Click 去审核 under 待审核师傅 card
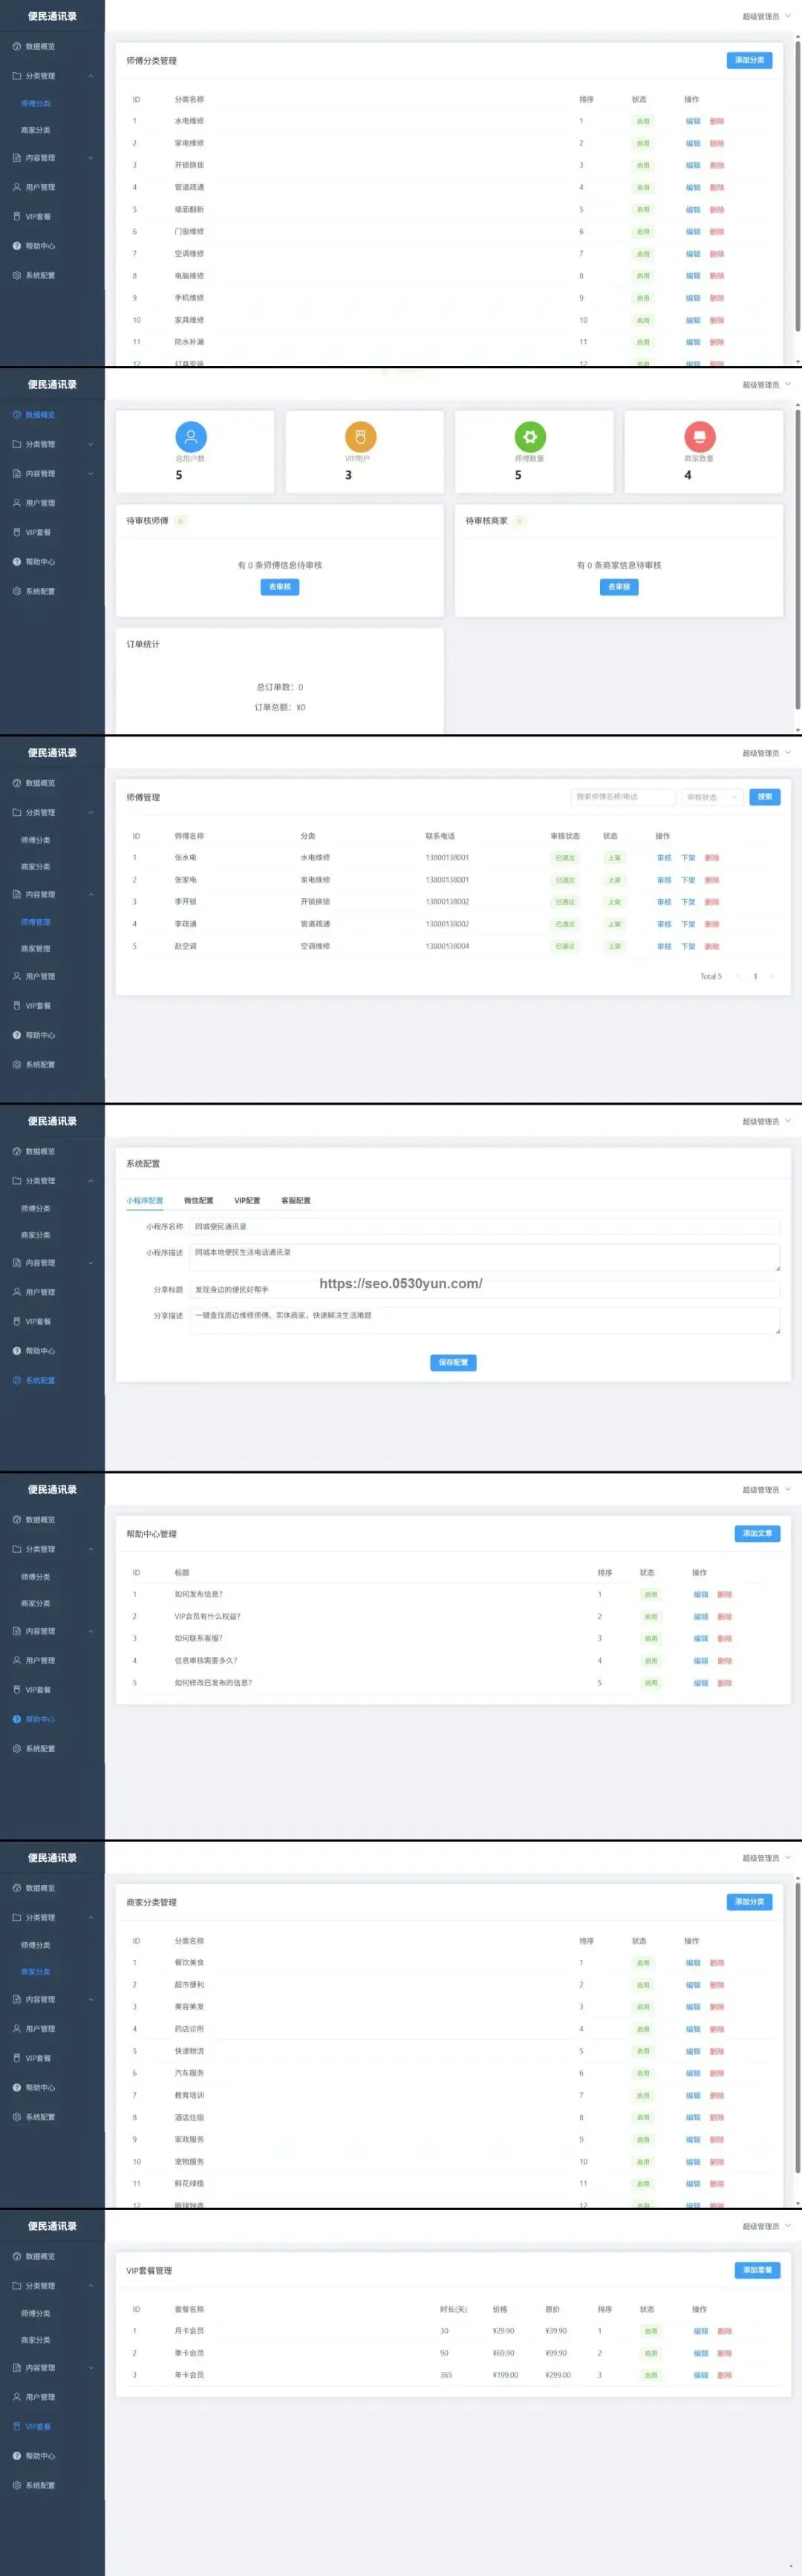The image size is (802, 2576). pyautogui.click(x=280, y=587)
